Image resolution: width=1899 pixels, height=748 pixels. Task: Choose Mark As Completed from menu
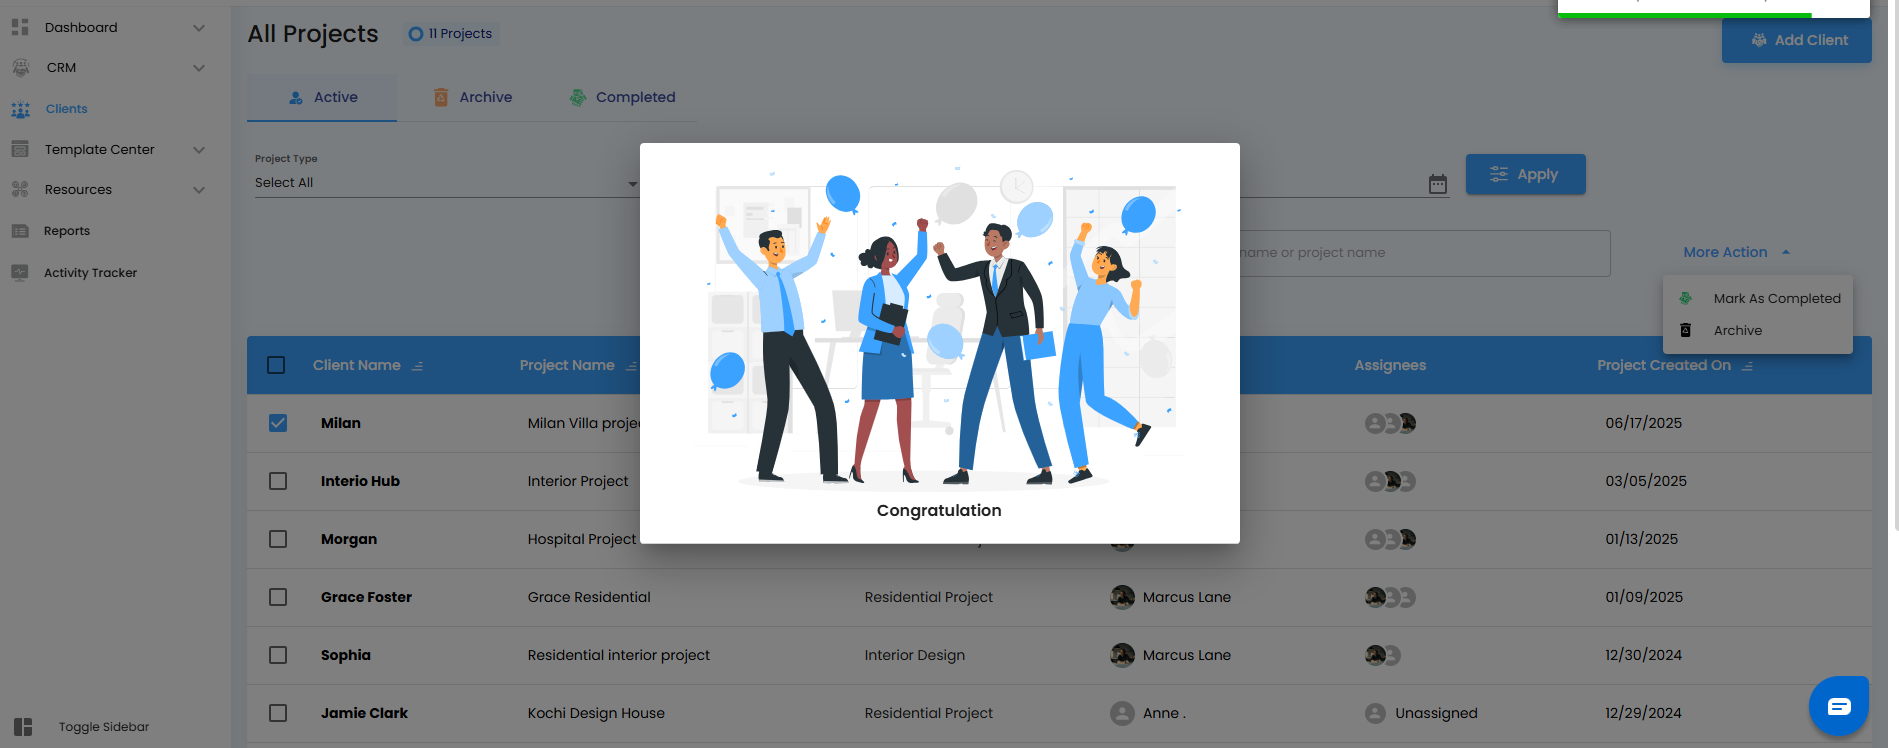point(1758,298)
